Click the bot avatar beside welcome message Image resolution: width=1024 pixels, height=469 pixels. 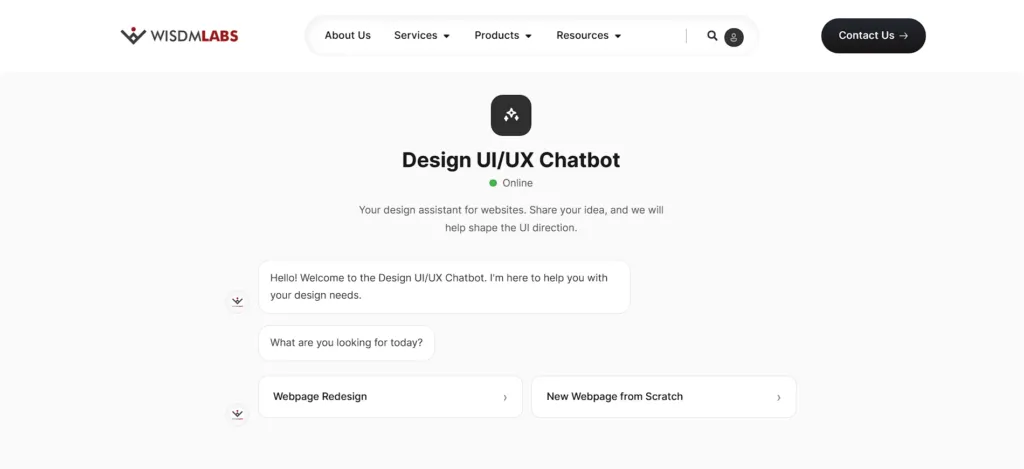pos(237,301)
